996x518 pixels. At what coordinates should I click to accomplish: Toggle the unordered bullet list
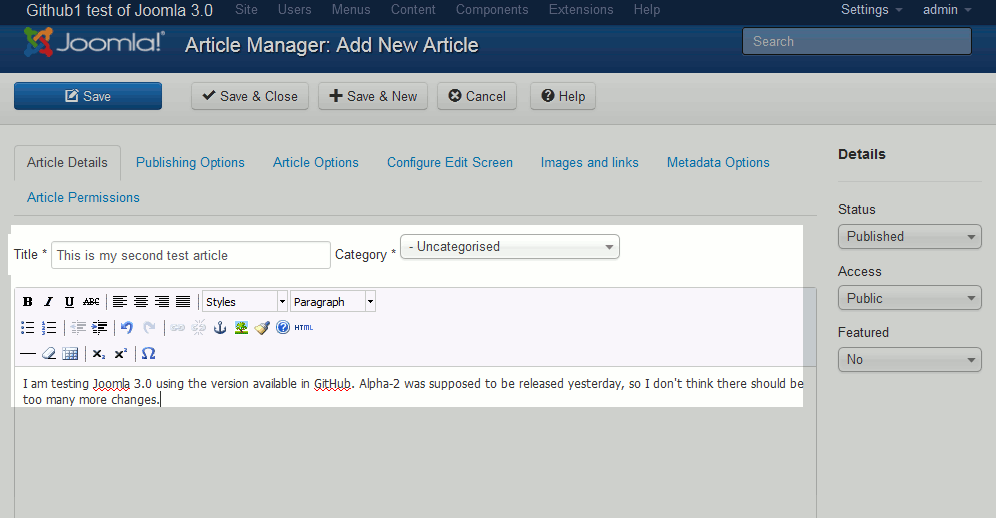[x=28, y=328]
